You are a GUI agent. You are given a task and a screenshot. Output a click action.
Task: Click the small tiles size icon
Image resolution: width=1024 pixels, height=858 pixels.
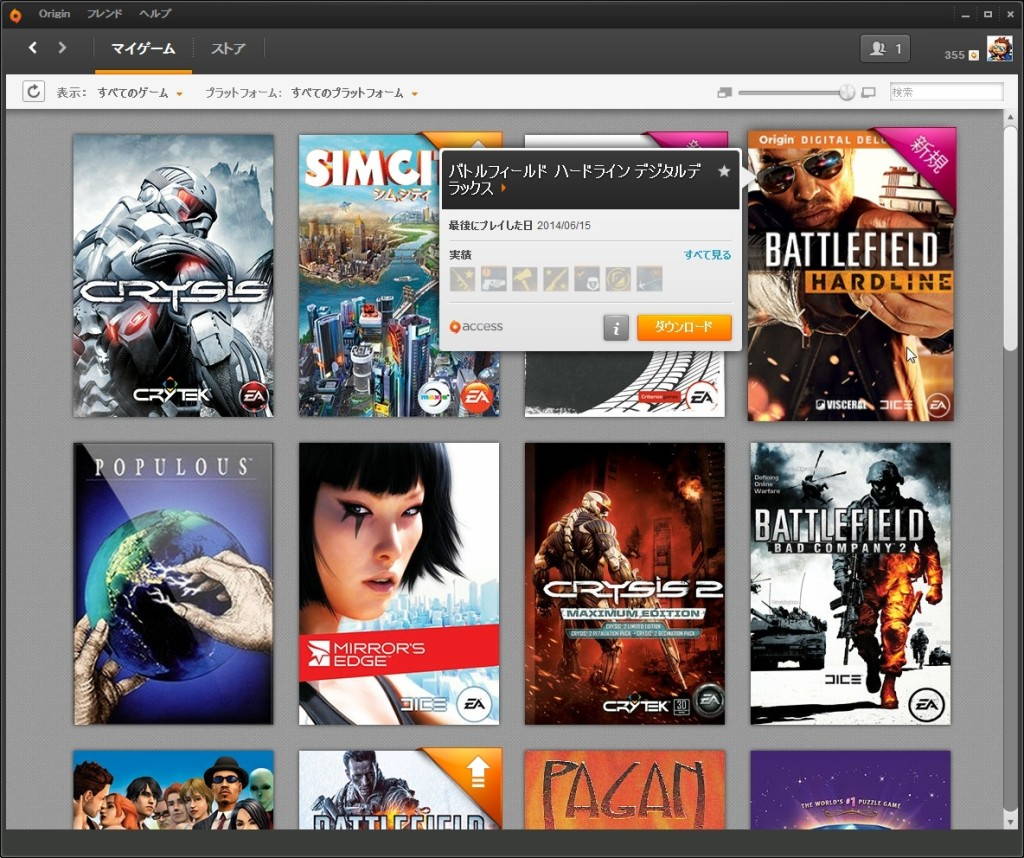pyautogui.click(x=724, y=93)
